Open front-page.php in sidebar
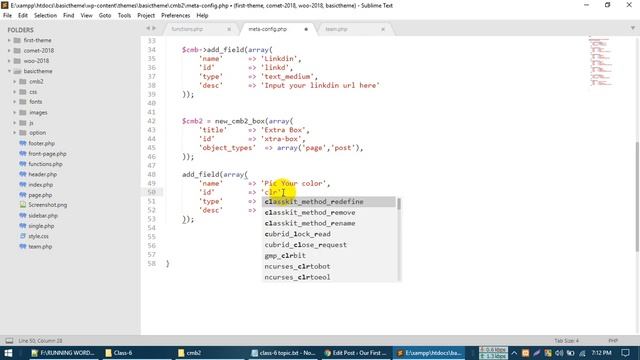Screen dimensions: 640x360 click(47, 153)
